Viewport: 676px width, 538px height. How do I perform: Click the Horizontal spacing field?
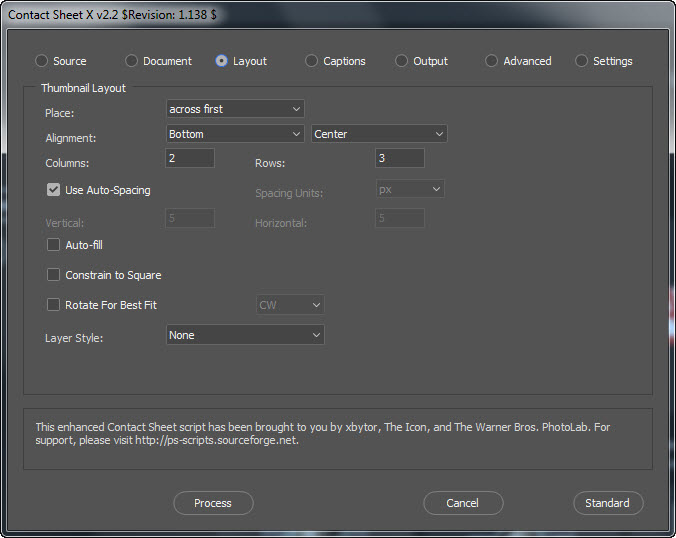click(x=400, y=218)
